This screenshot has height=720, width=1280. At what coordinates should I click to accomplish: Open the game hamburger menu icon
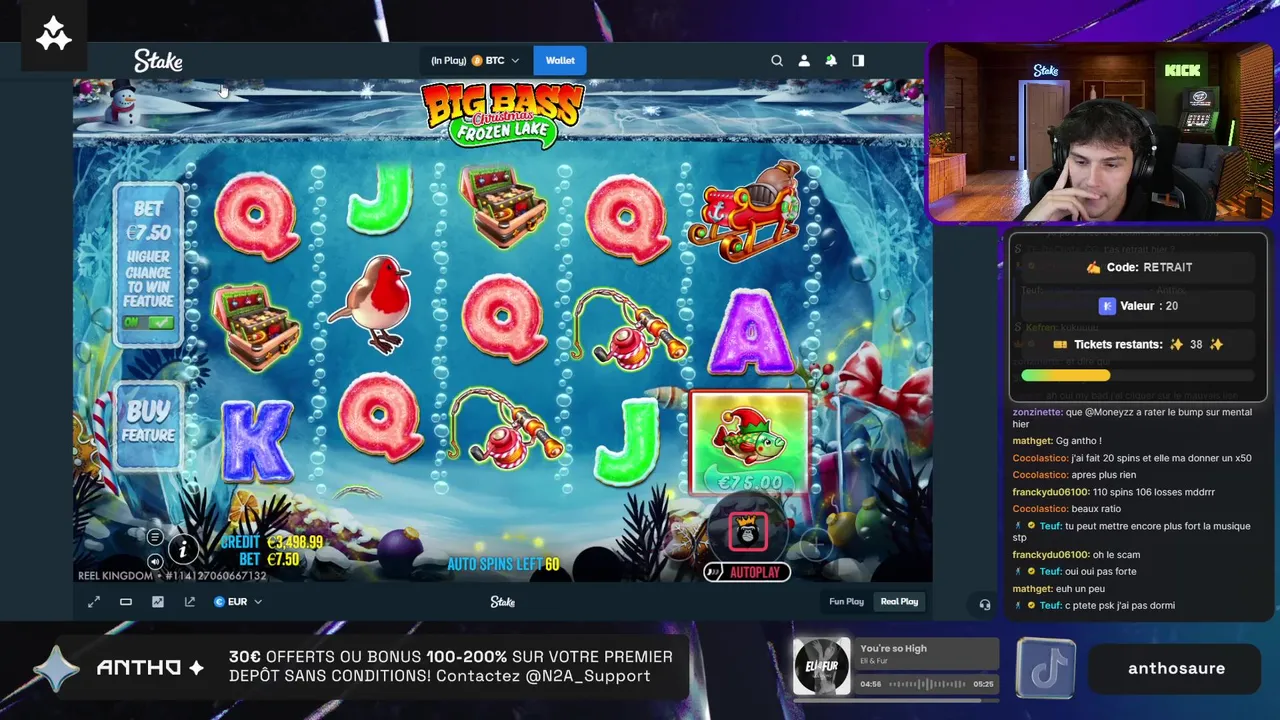point(155,537)
